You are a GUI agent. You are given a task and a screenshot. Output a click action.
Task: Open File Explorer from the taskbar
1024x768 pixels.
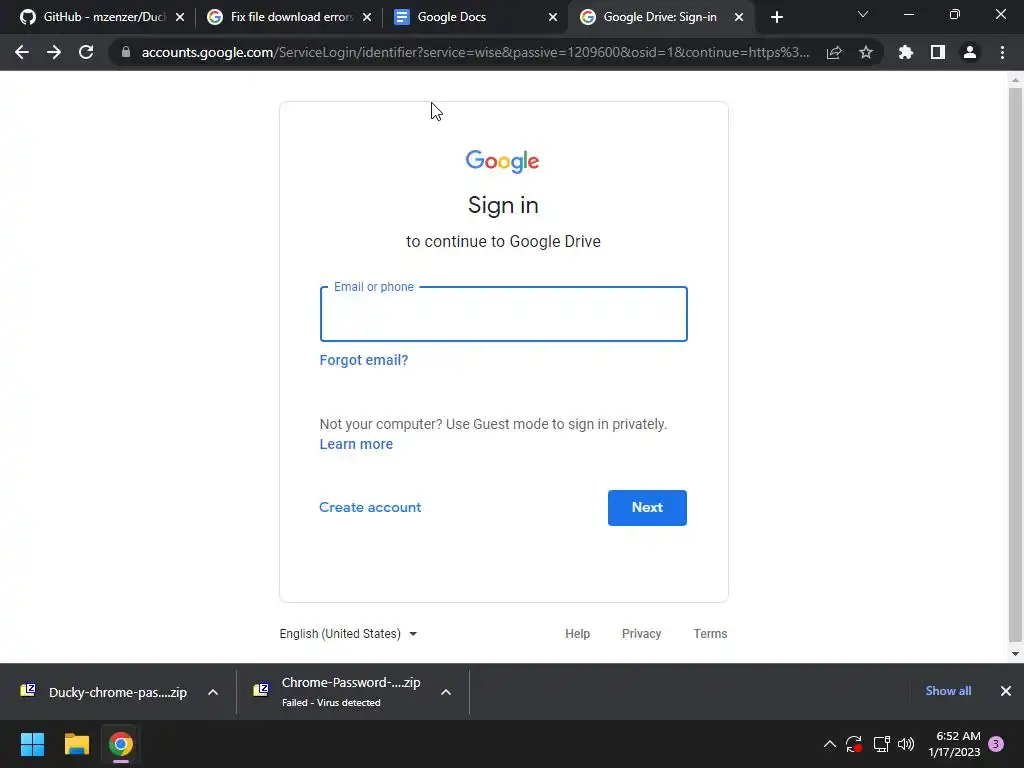(76, 744)
